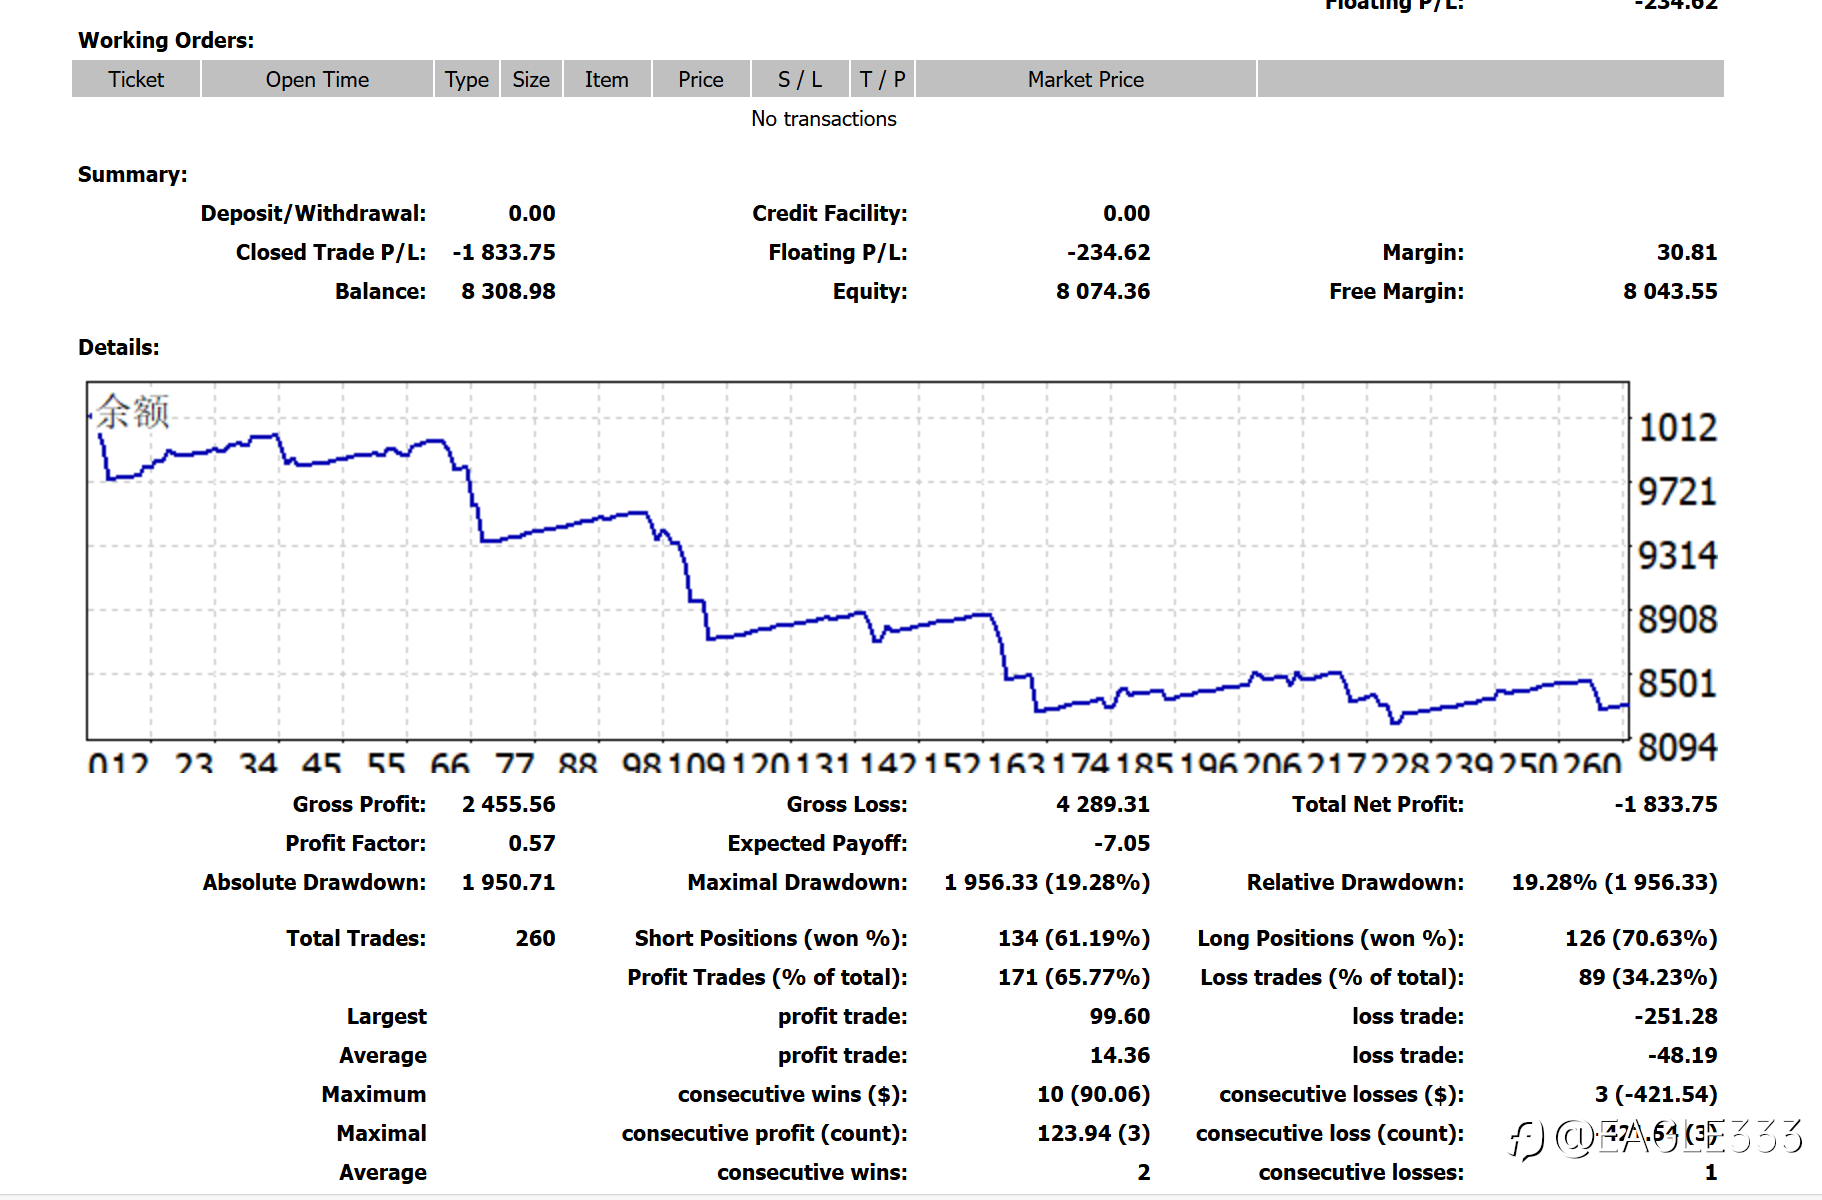Click the Total Net Profit value
Viewport: 1822px width, 1200px height.
point(1666,804)
